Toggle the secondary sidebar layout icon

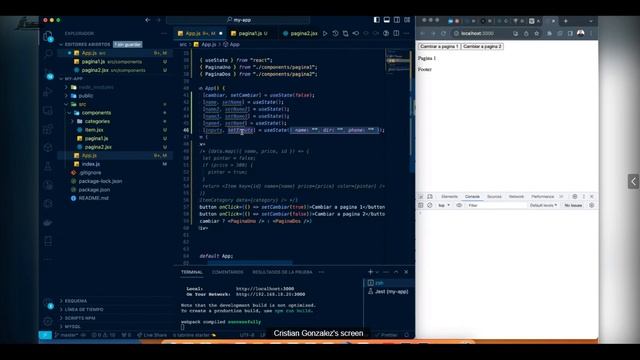pyautogui.click(x=397, y=20)
